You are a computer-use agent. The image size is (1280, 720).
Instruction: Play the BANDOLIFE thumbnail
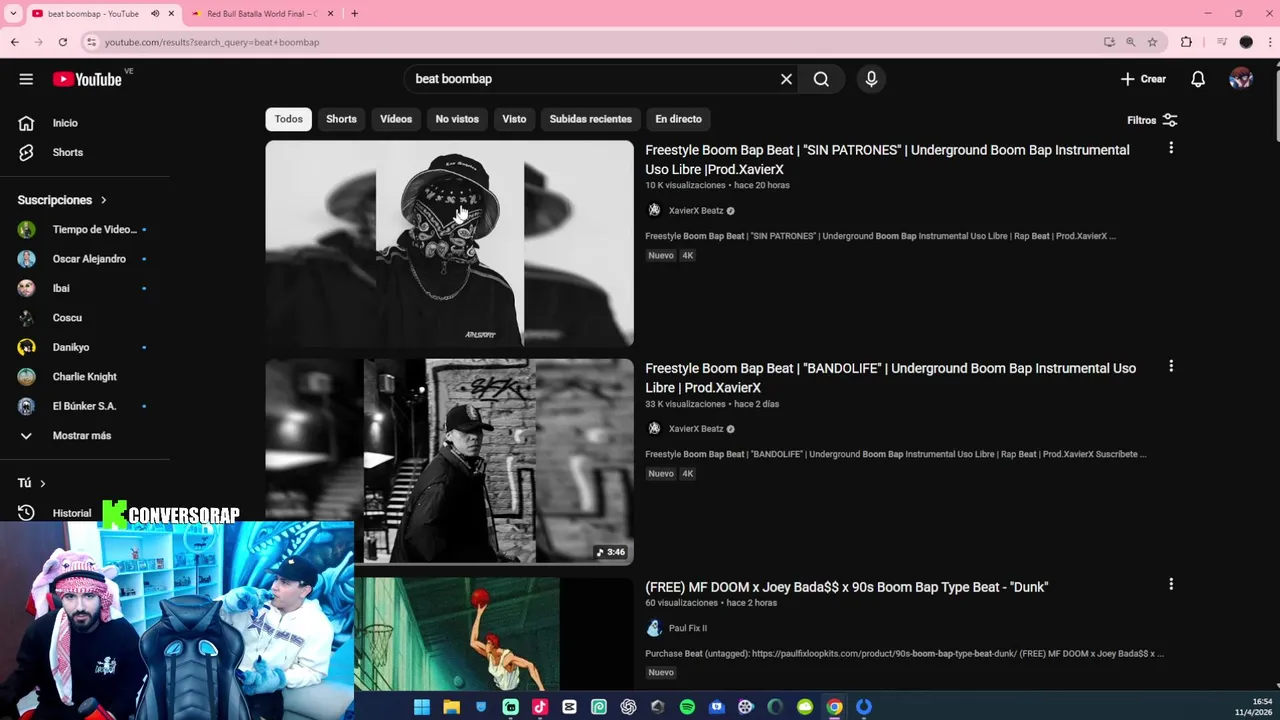(449, 461)
